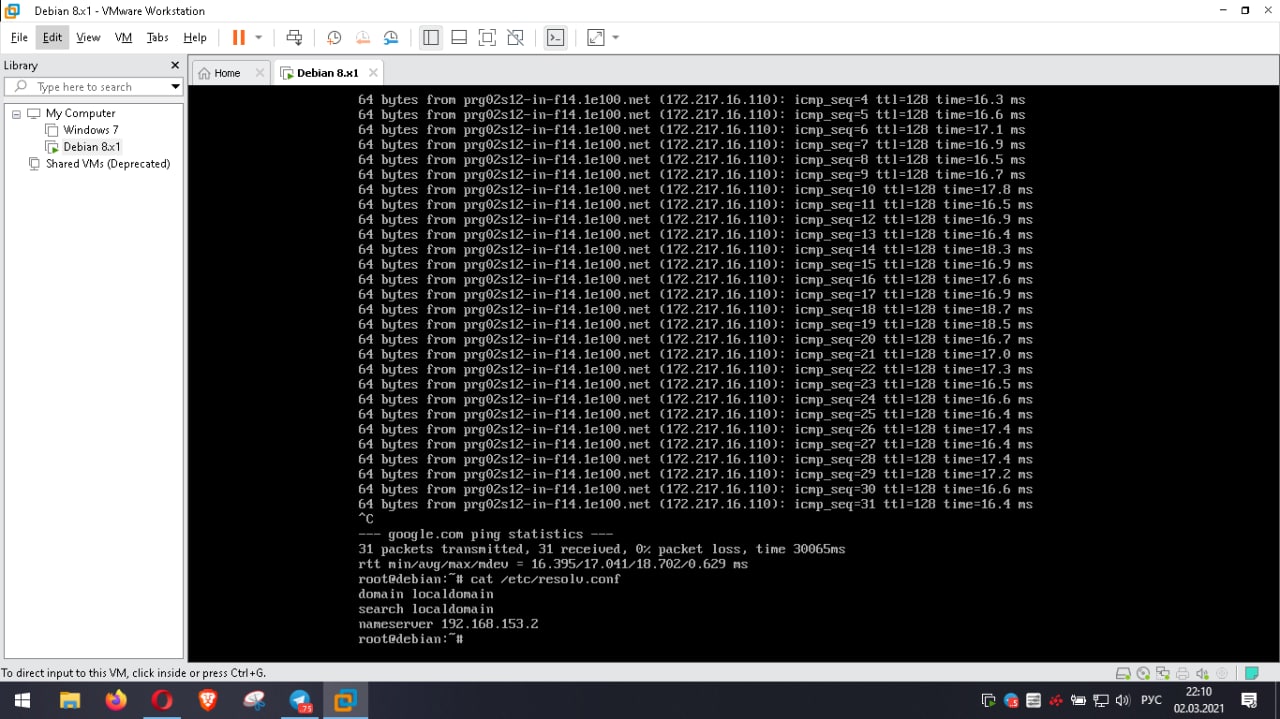The width and height of the screenshot is (1280, 719).
Task: Select Windows 7 virtual machine
Action: pos(90,130)
